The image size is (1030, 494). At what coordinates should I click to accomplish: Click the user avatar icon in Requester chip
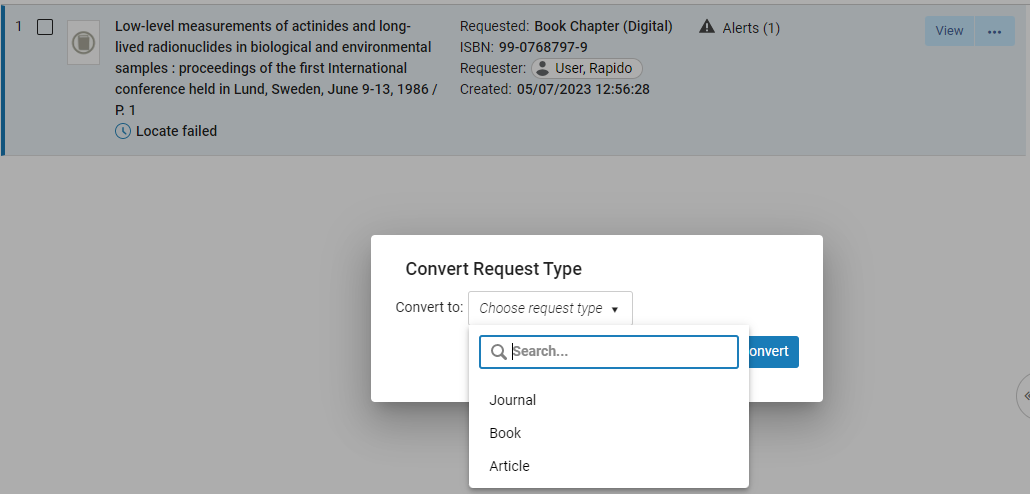pyautogui.click(x=542, y=68)
